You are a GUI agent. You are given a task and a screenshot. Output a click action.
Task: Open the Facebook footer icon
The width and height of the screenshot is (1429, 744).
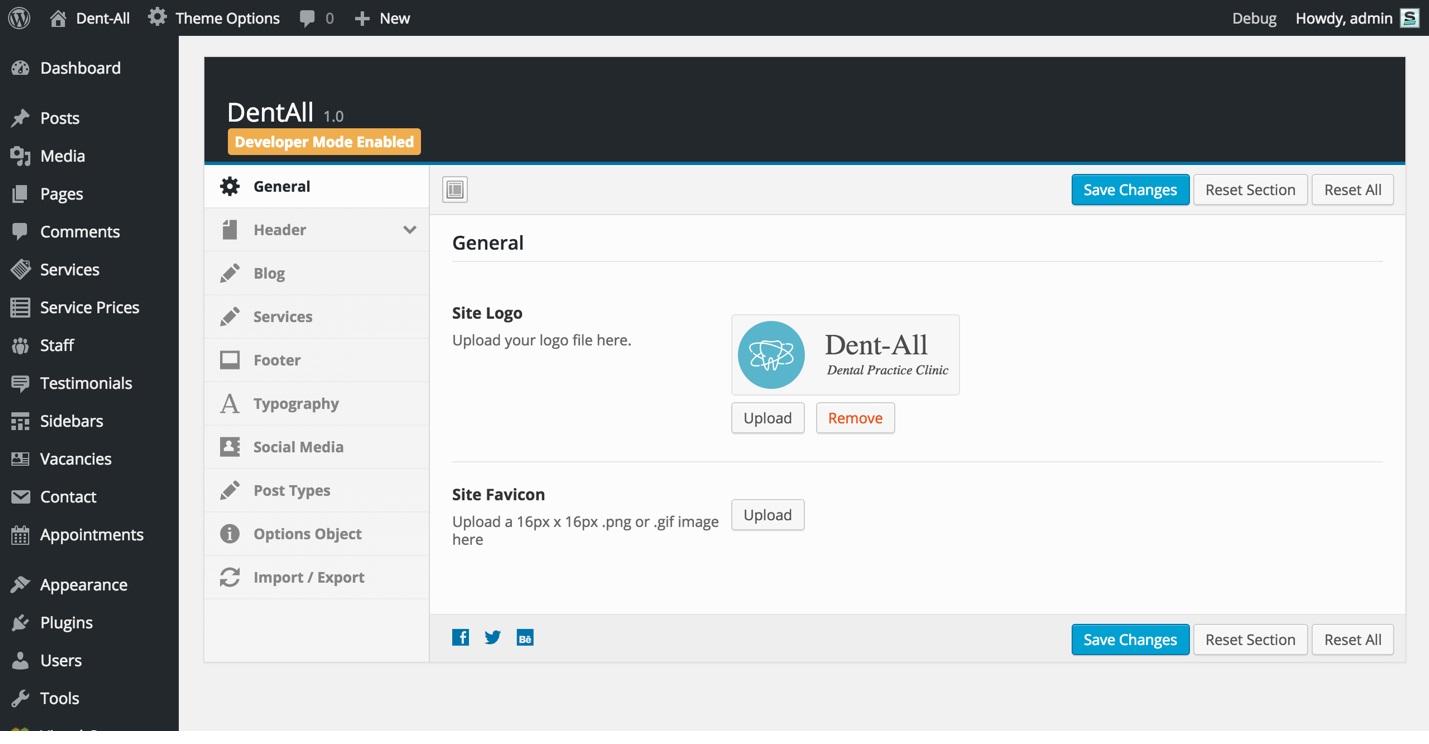pyautogui.click(x=461, y=638)
